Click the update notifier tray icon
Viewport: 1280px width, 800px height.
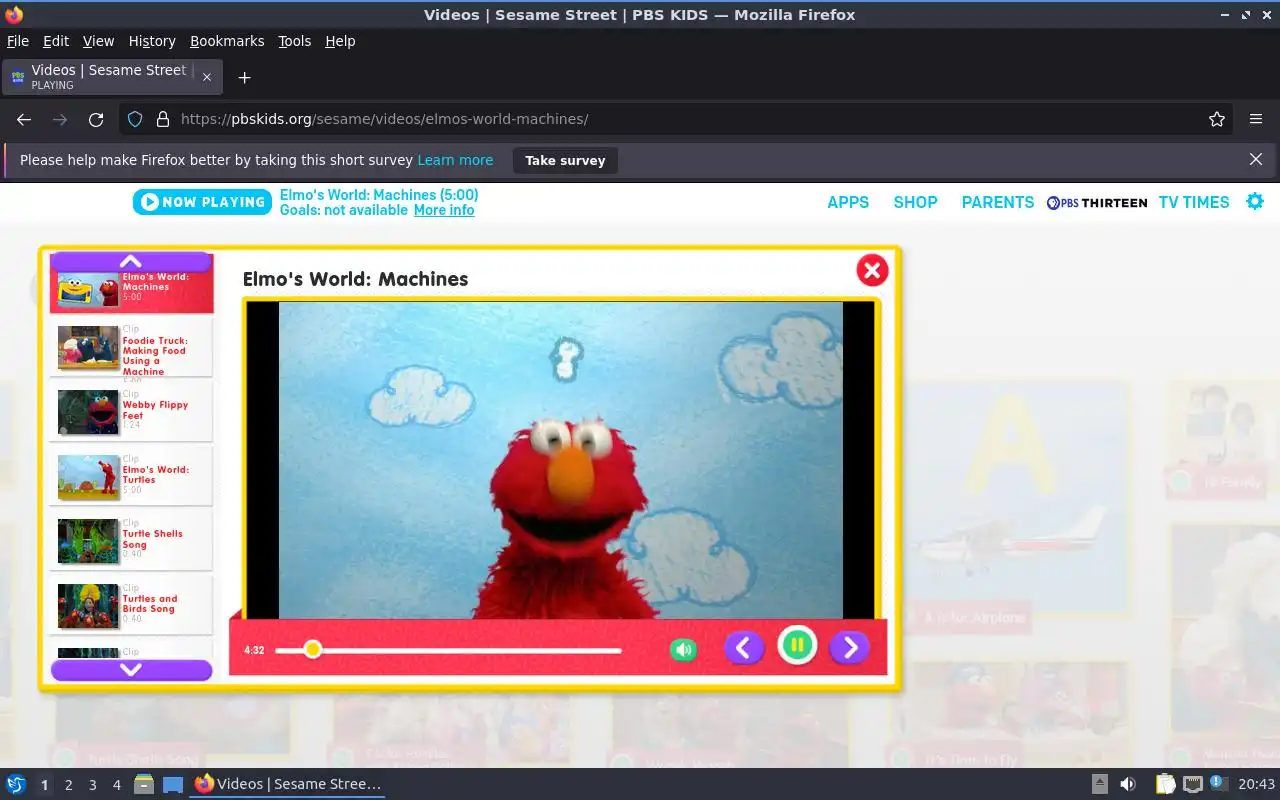coord(1218,783)
